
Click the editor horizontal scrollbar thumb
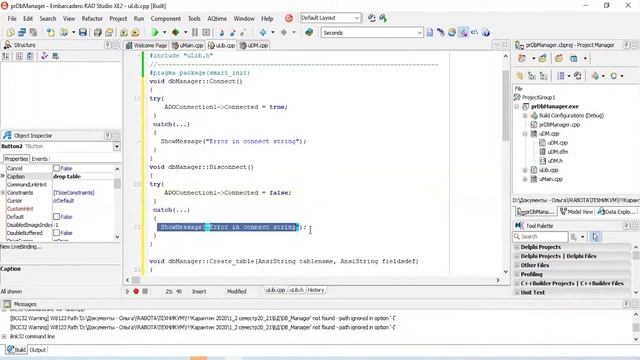coord(136,280)
